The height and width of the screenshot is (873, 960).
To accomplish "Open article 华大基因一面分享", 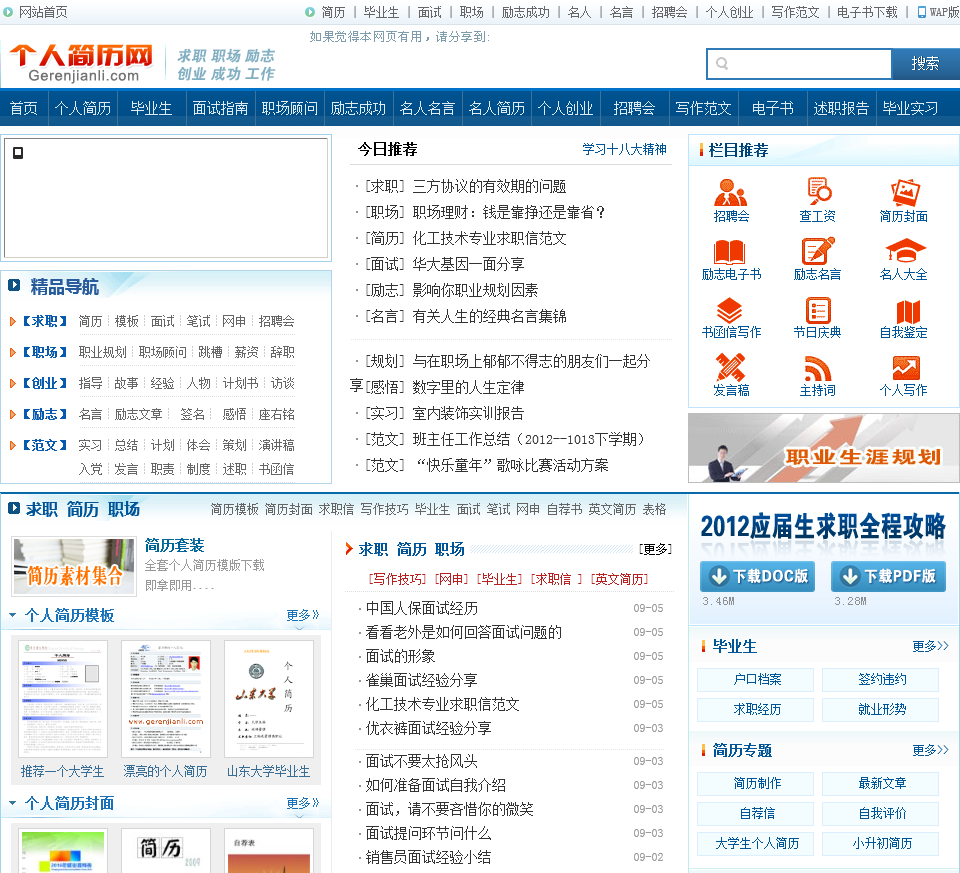I will pyautogui.click(x=468, y=264).
